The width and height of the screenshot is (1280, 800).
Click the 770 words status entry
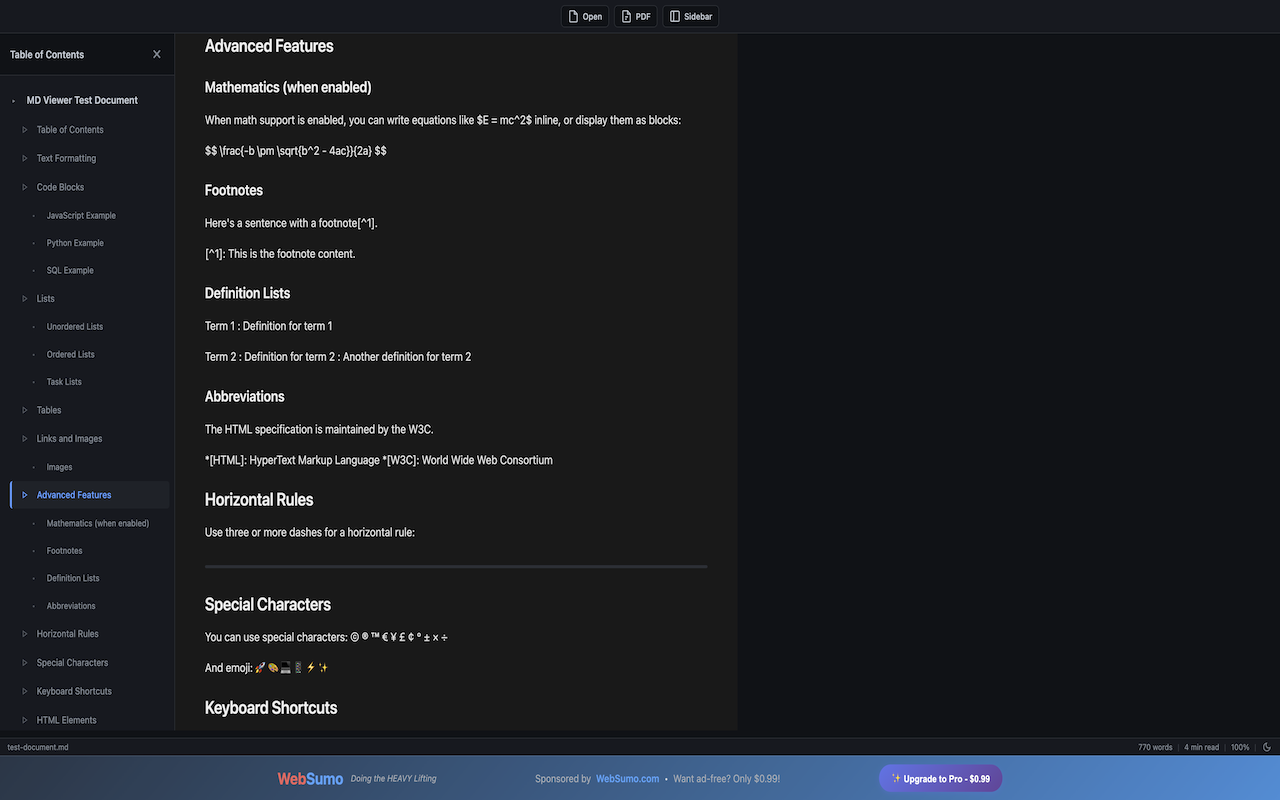[1155, 747]
